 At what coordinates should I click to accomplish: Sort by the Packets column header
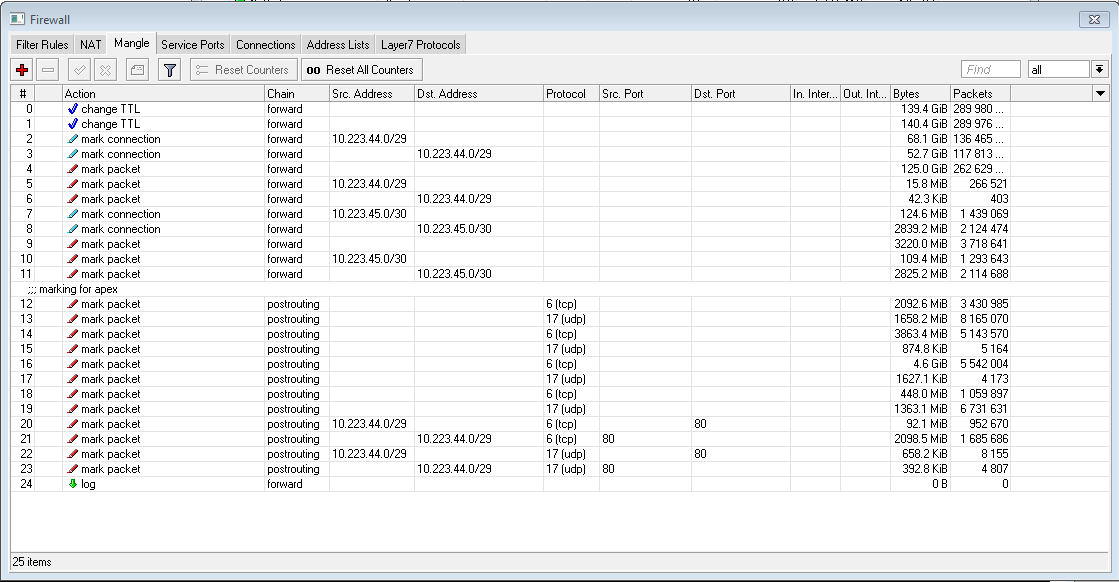coord(980,93)
